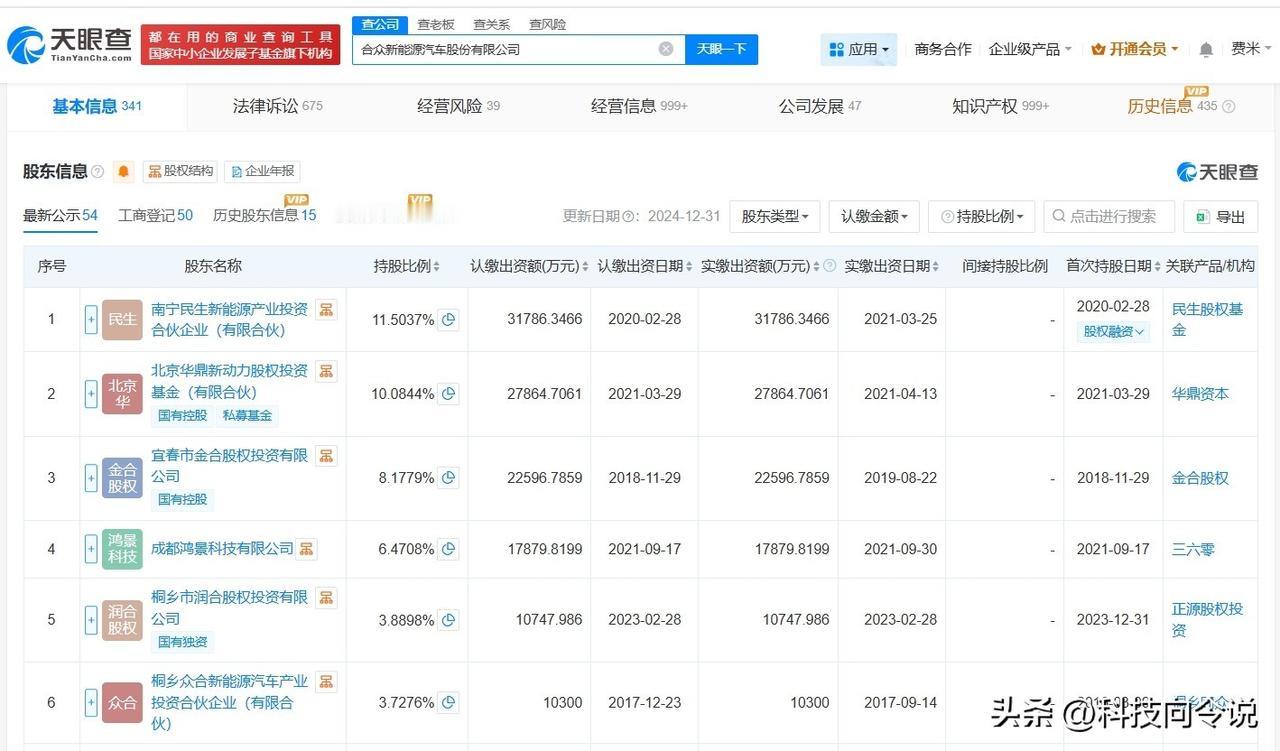1280x751 pixels.
Task: Click the help icon next to 更新日期
Action: [x=629, y=217]
